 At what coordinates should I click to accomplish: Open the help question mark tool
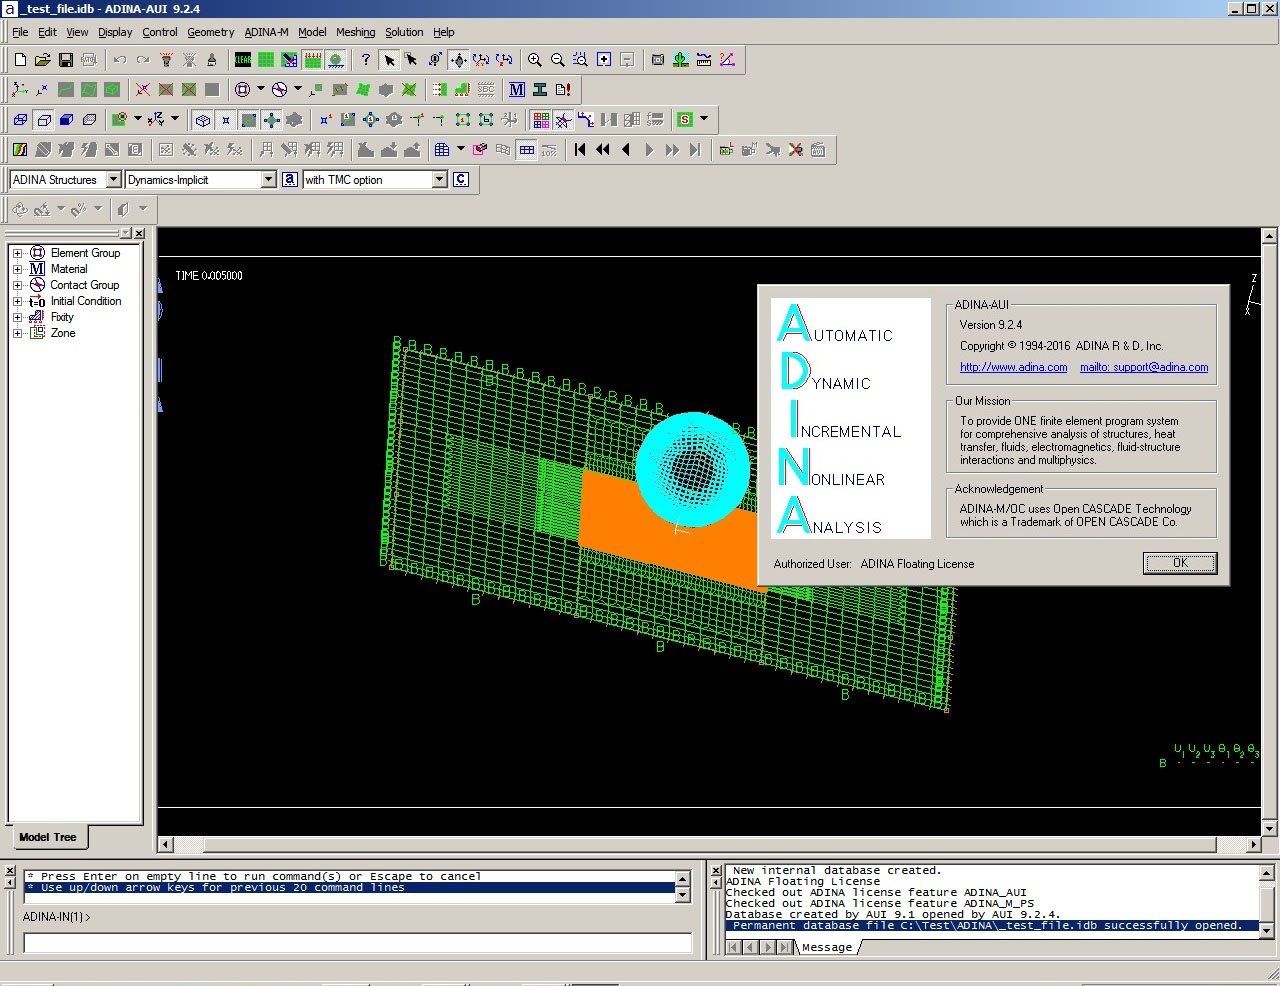366,60
